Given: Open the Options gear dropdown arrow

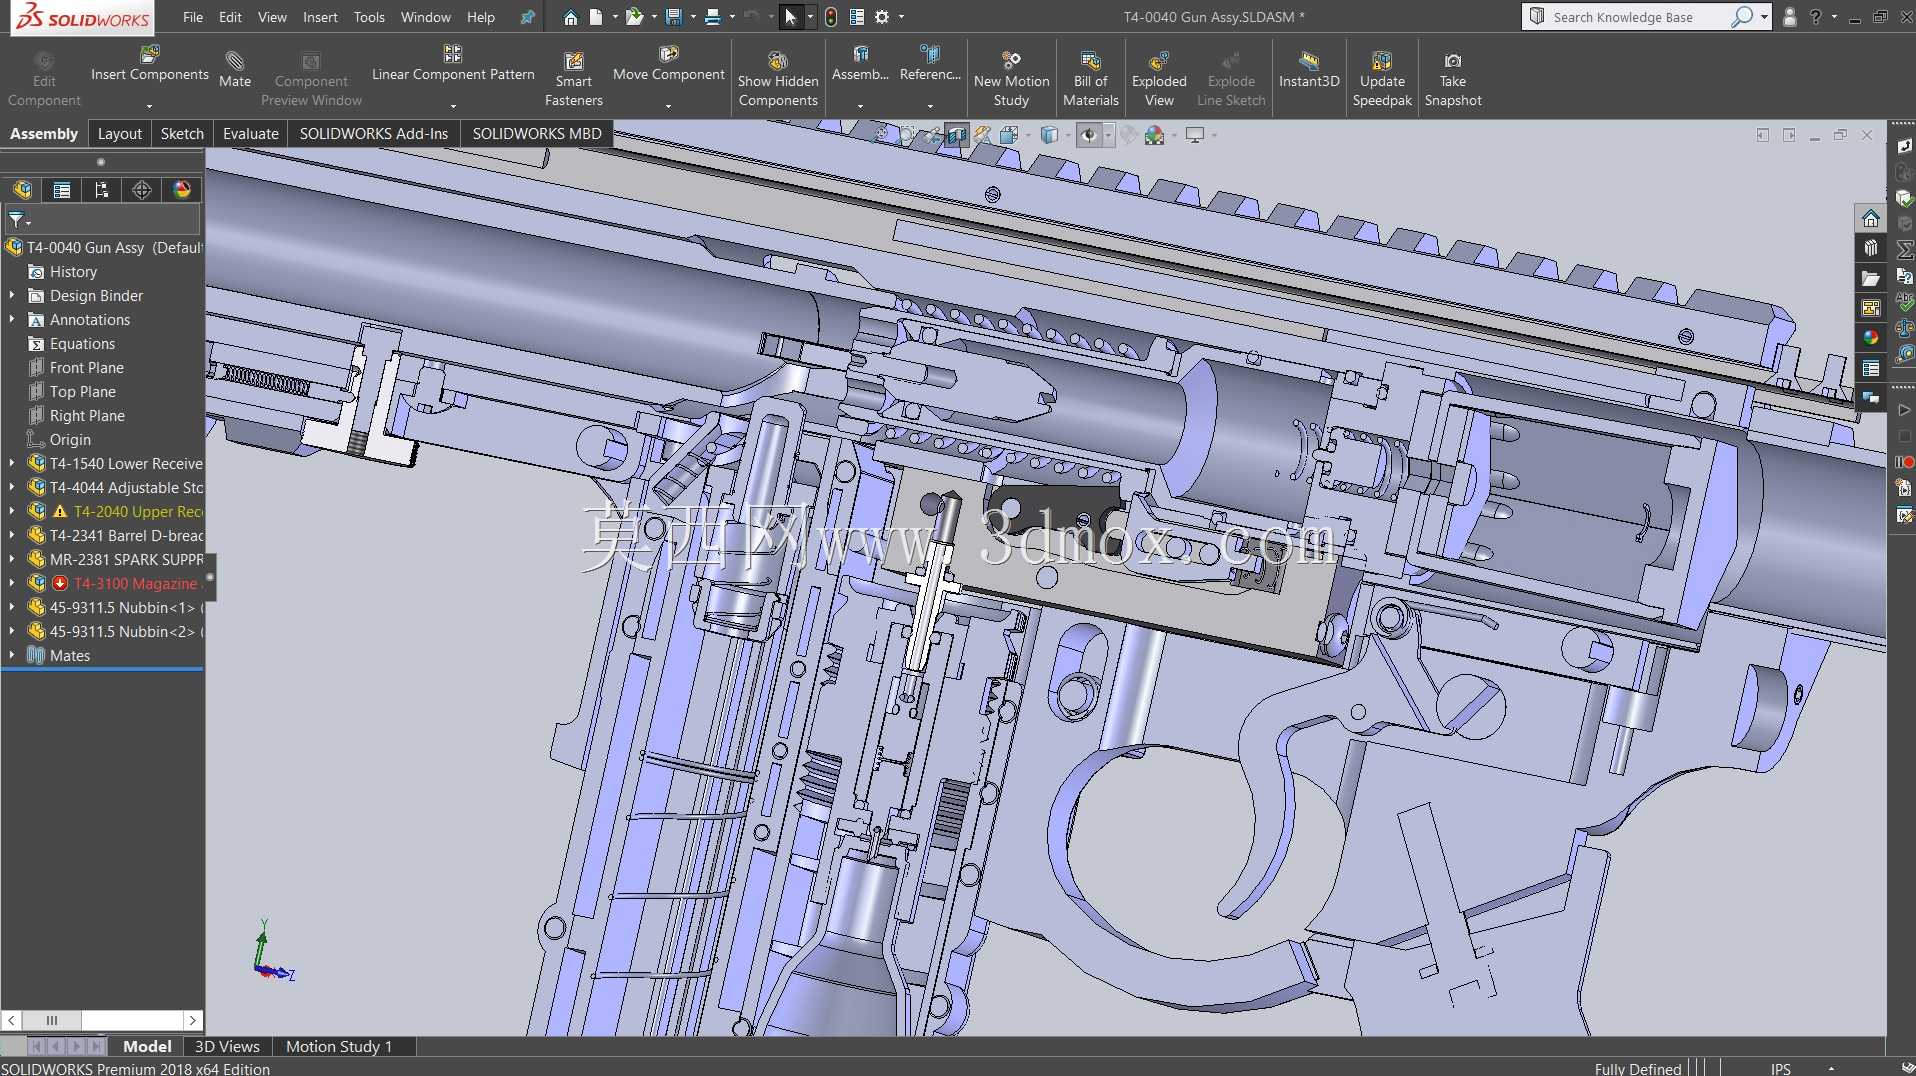Looking at the screenshot, I should 901,17.
